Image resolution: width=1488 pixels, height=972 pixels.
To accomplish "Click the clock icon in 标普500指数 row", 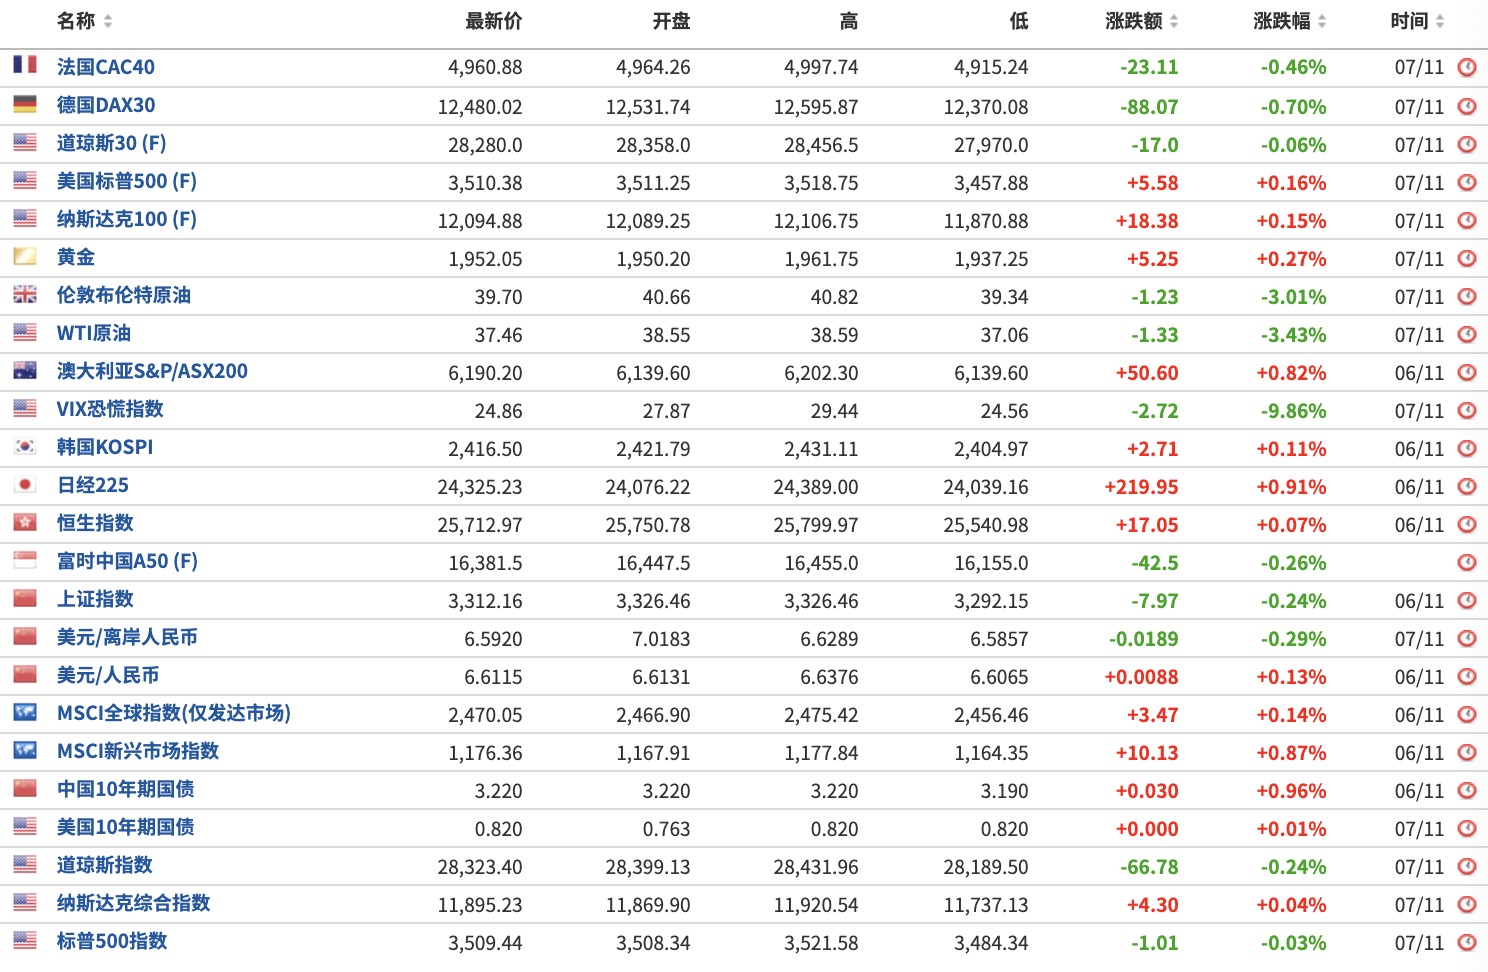I will tap(1467, 942).
